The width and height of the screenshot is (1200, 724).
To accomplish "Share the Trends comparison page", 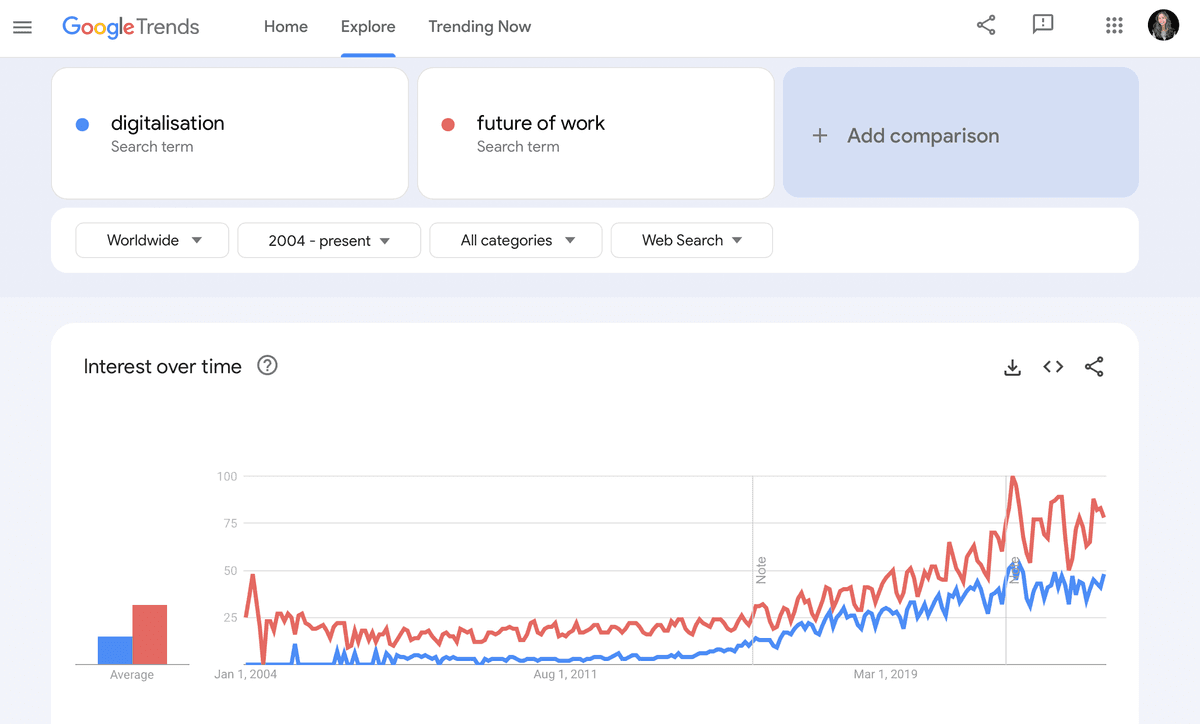I will click(986, 25).
